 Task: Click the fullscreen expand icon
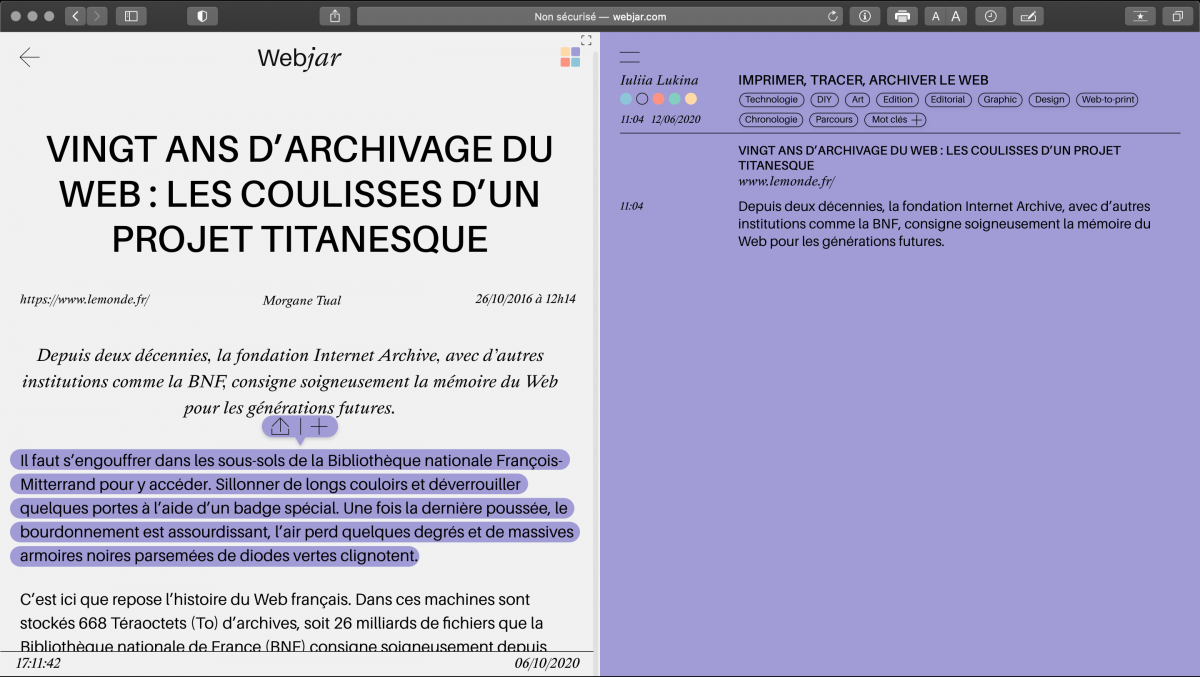(586, 41)
